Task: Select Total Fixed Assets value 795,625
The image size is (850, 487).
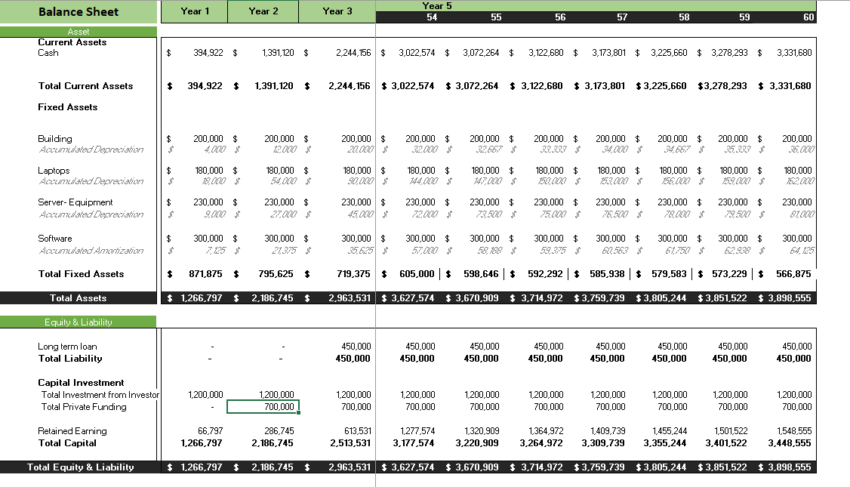Action: tap(276, 274)
